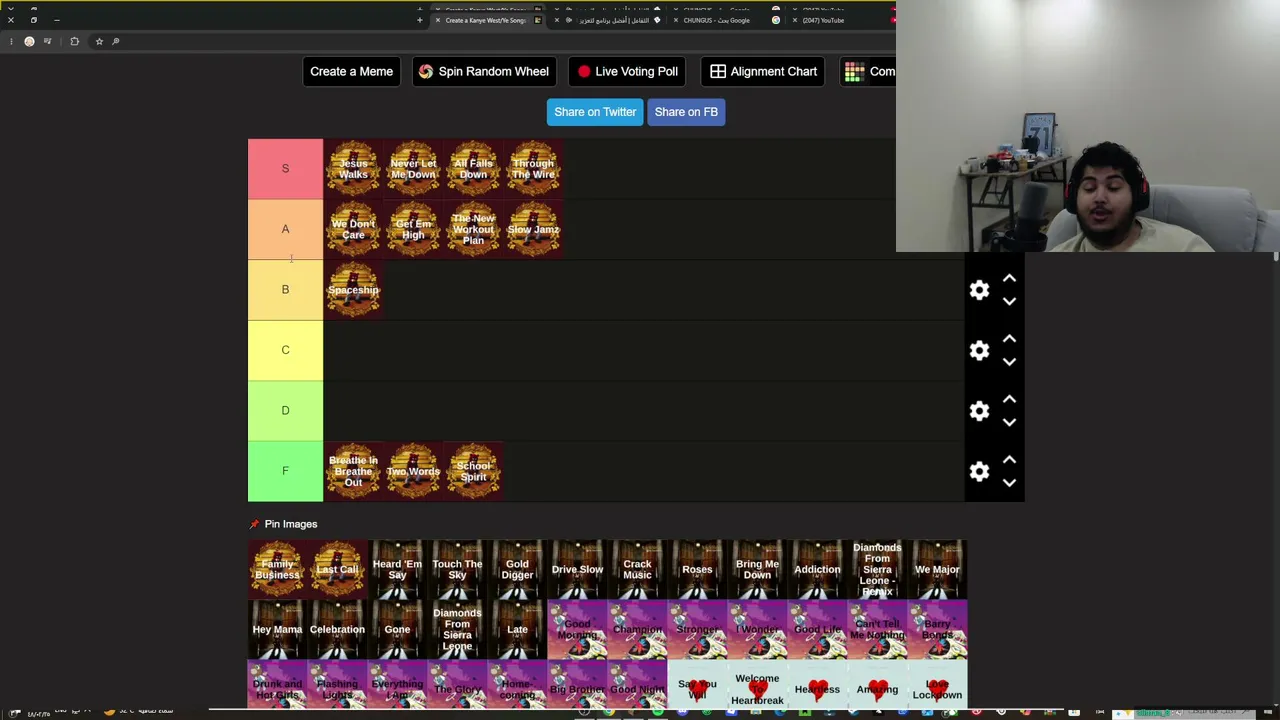The width and height of the screenshot is (1280, 720).
Task: Click the red S tier label
Action: 285,169
